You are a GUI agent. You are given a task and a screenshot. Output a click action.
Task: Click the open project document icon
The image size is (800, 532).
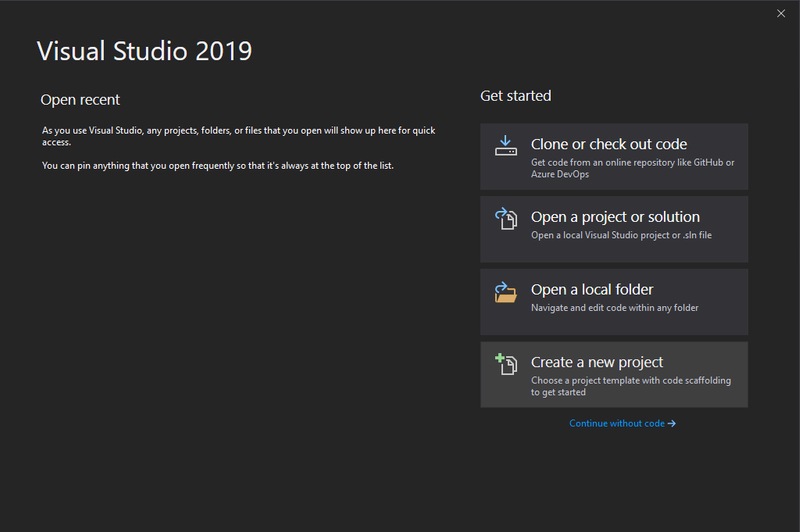[506, 218]
